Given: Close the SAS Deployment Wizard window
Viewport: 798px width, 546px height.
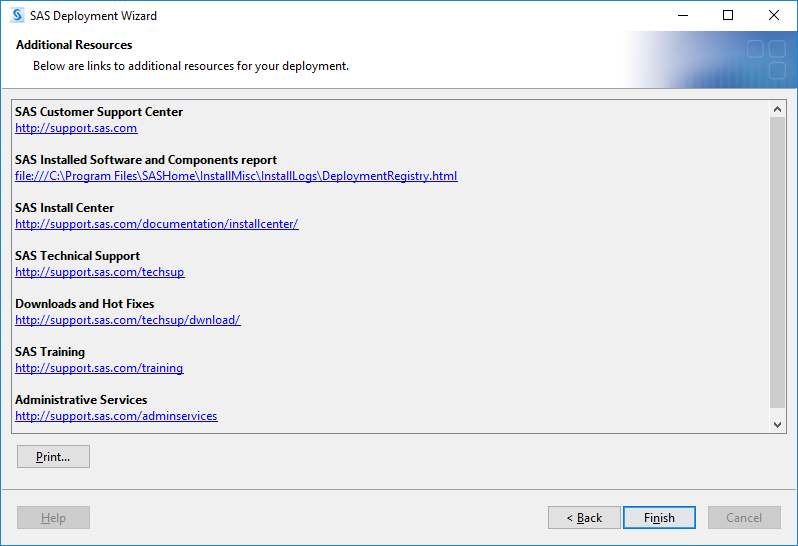Looking at the screenshot, I should pyautogui.click(x=774, y=15).
